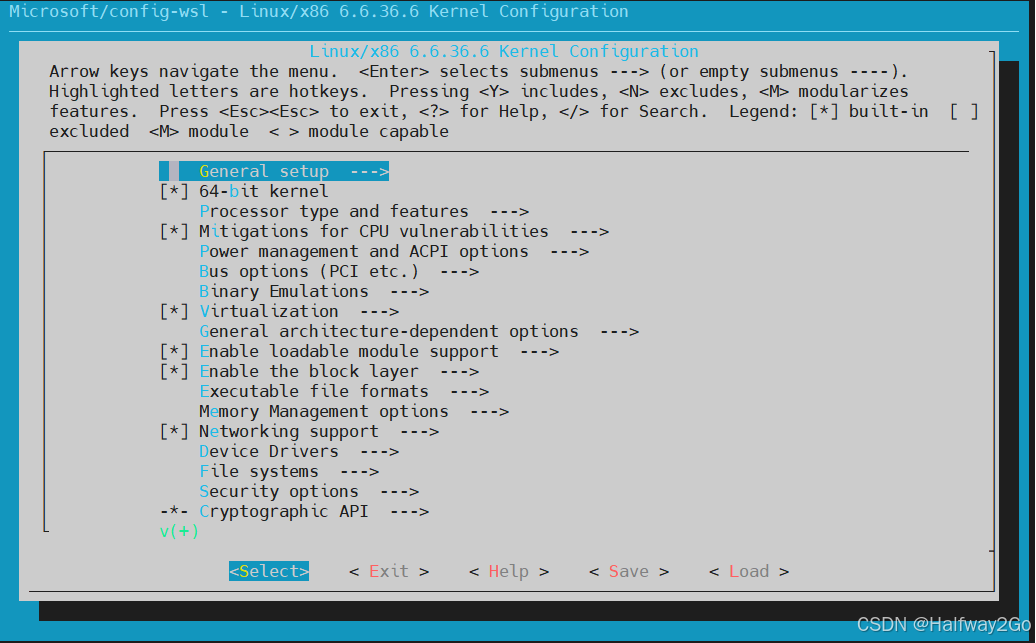Viewport: 1036px width, 643px height.
Task: Expand arrow after Networking support
Action: pos(420,432)
